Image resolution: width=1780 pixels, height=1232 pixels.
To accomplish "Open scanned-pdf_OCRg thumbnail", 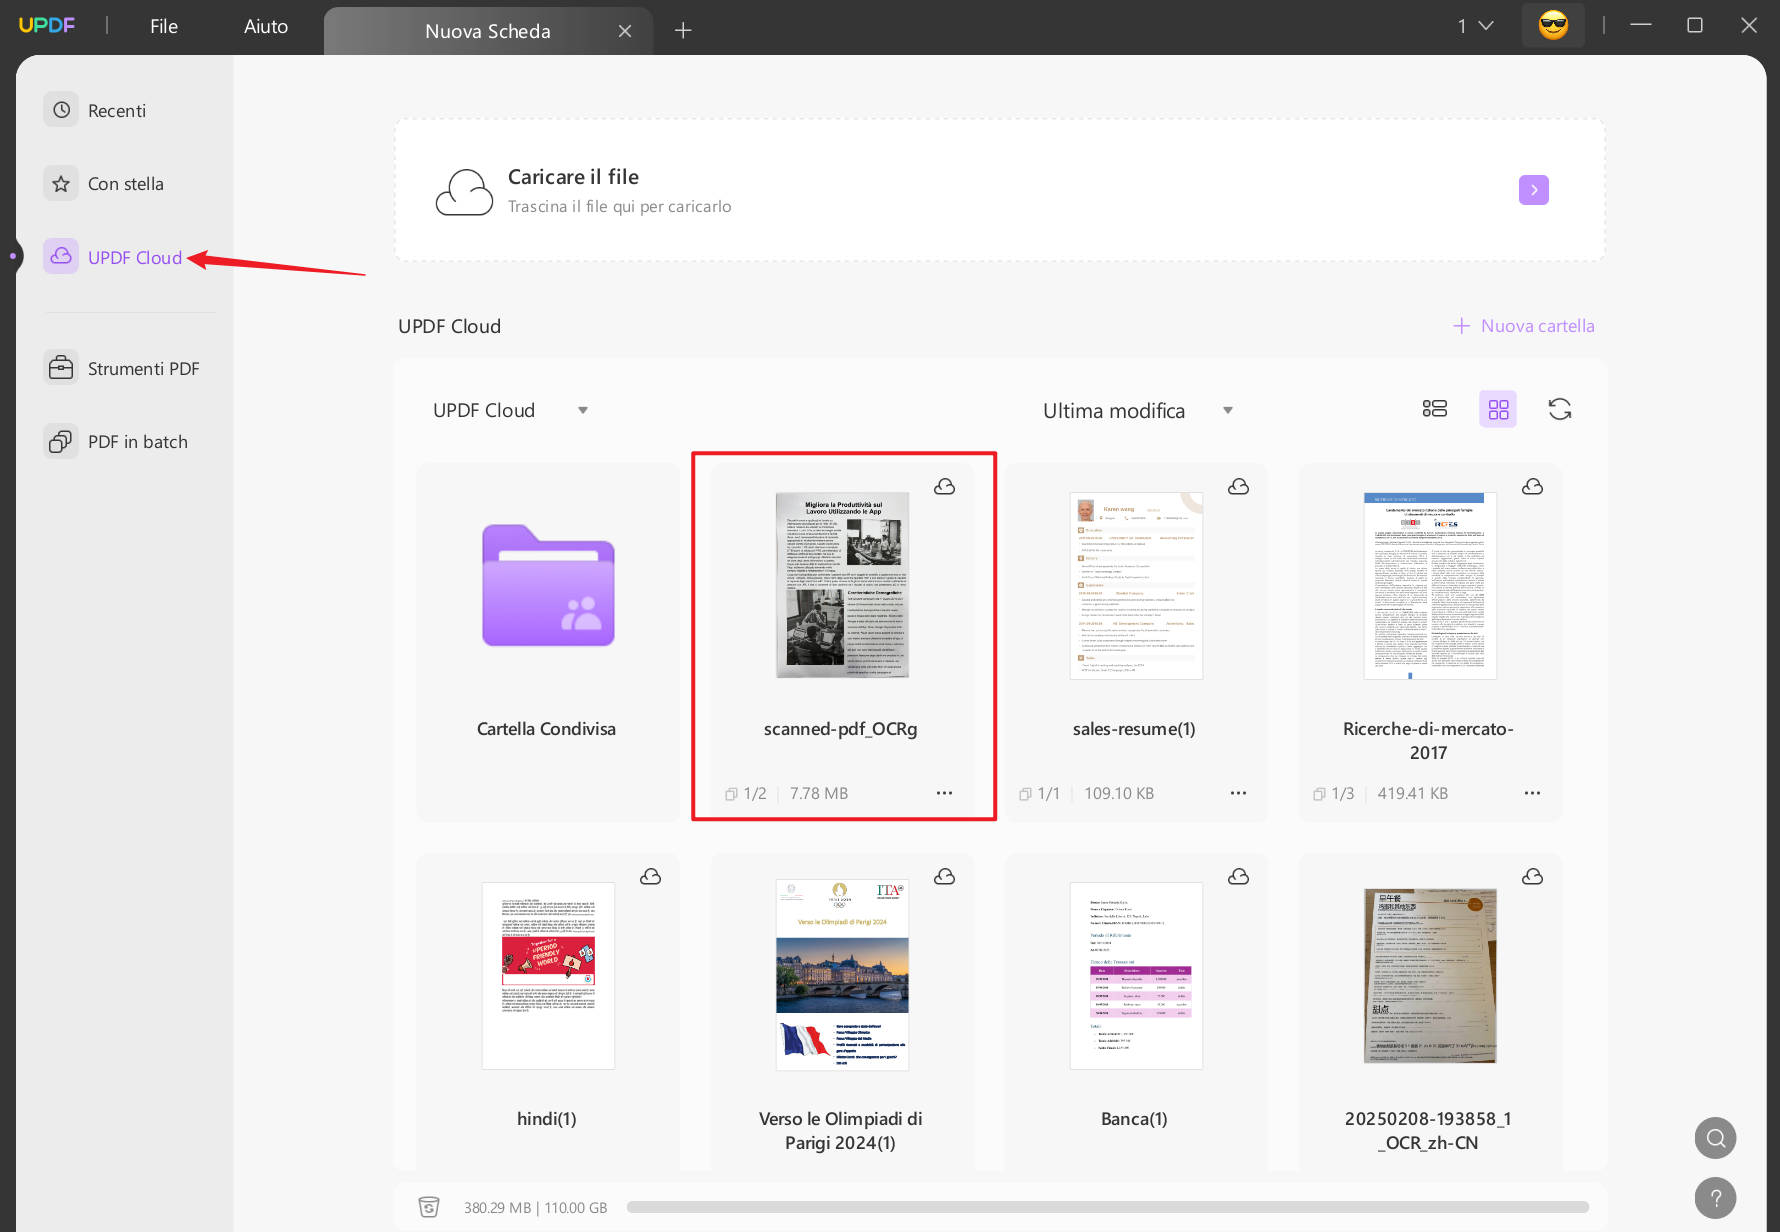I will tap(842, 585).
